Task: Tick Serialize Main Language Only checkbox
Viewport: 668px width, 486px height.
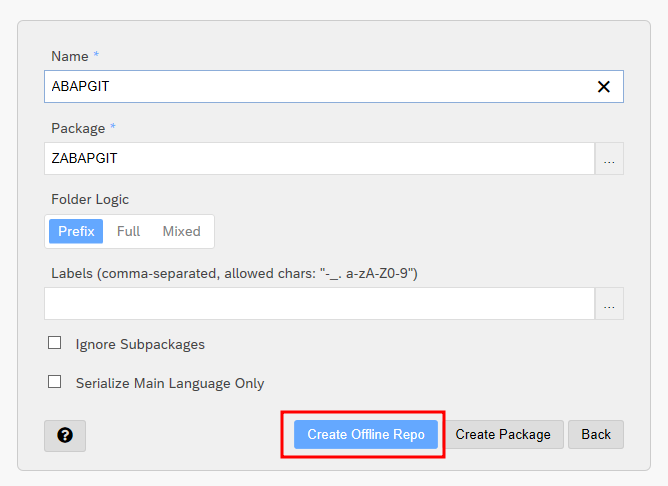Action: [x=55, y=382]
